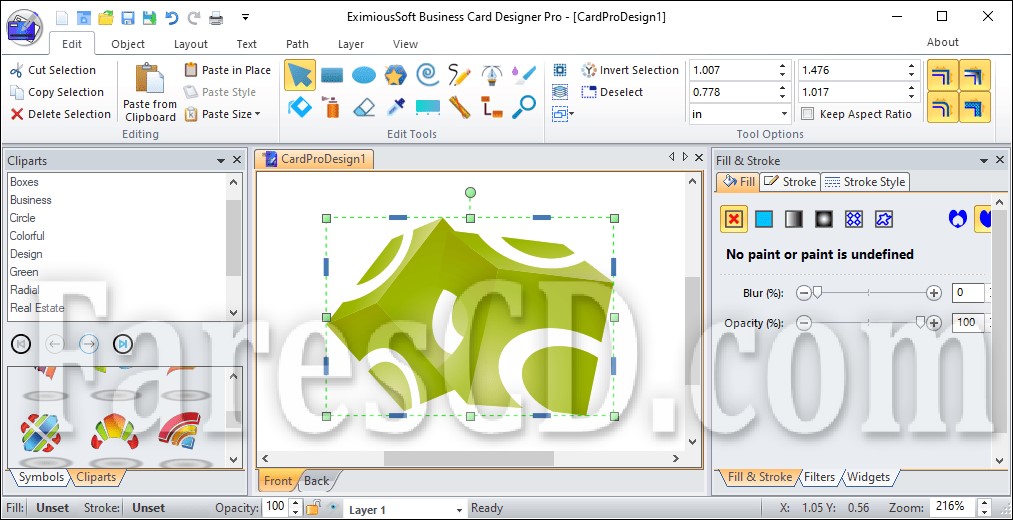Select the Eyedropper color picker tool
Screen dimensions: 1013x520
(x=395, y=107)
